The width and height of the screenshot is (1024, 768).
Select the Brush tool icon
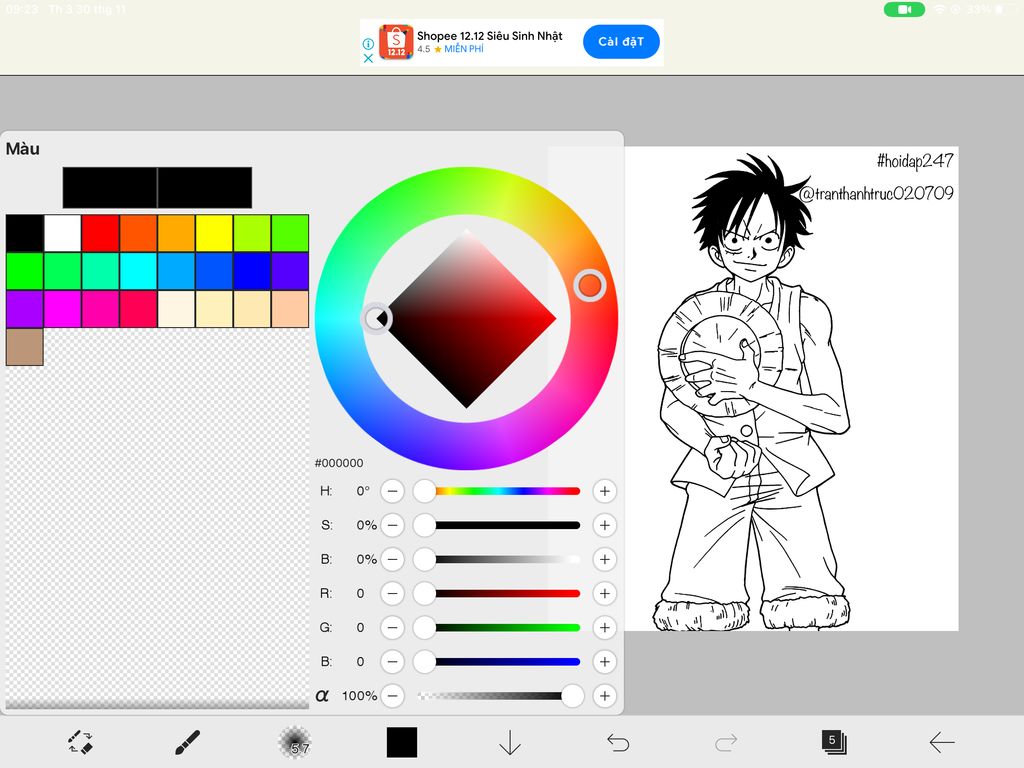(187, 743)
